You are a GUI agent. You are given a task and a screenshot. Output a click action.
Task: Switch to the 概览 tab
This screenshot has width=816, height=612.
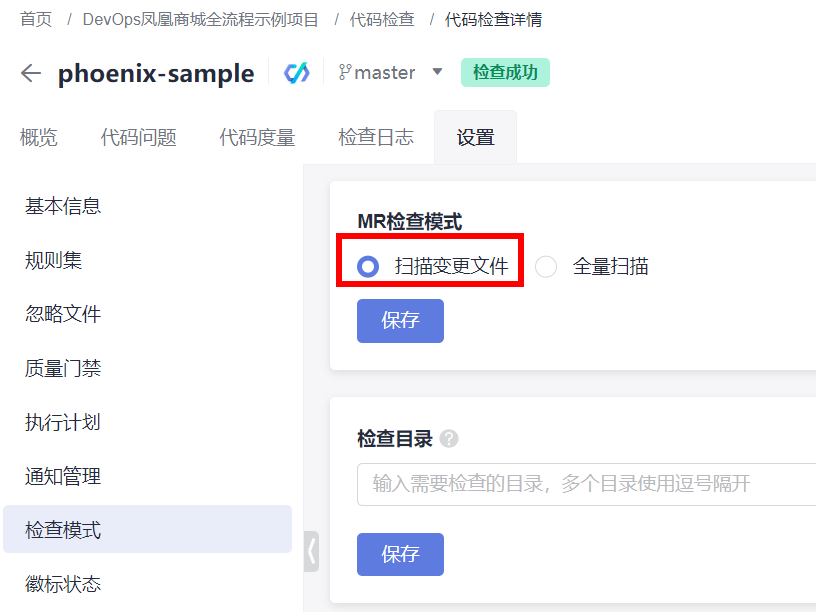[x=39, y=138]
